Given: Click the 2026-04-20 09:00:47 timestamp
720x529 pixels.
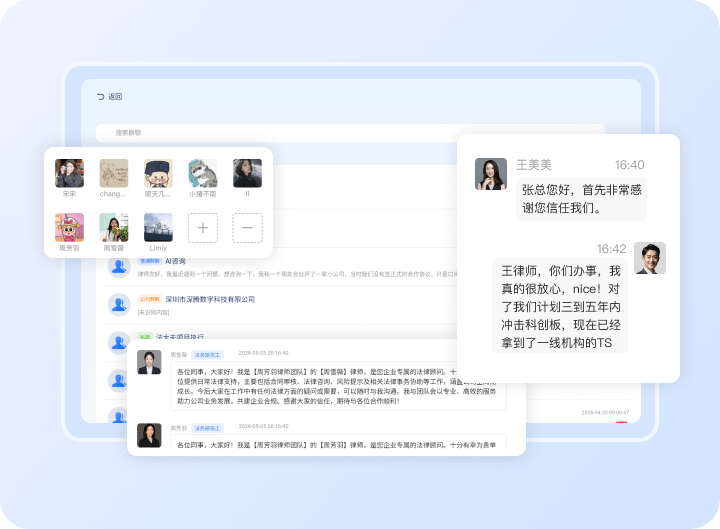Looking at the screenshot, I should pyautogui.click(x=605, y=412).
